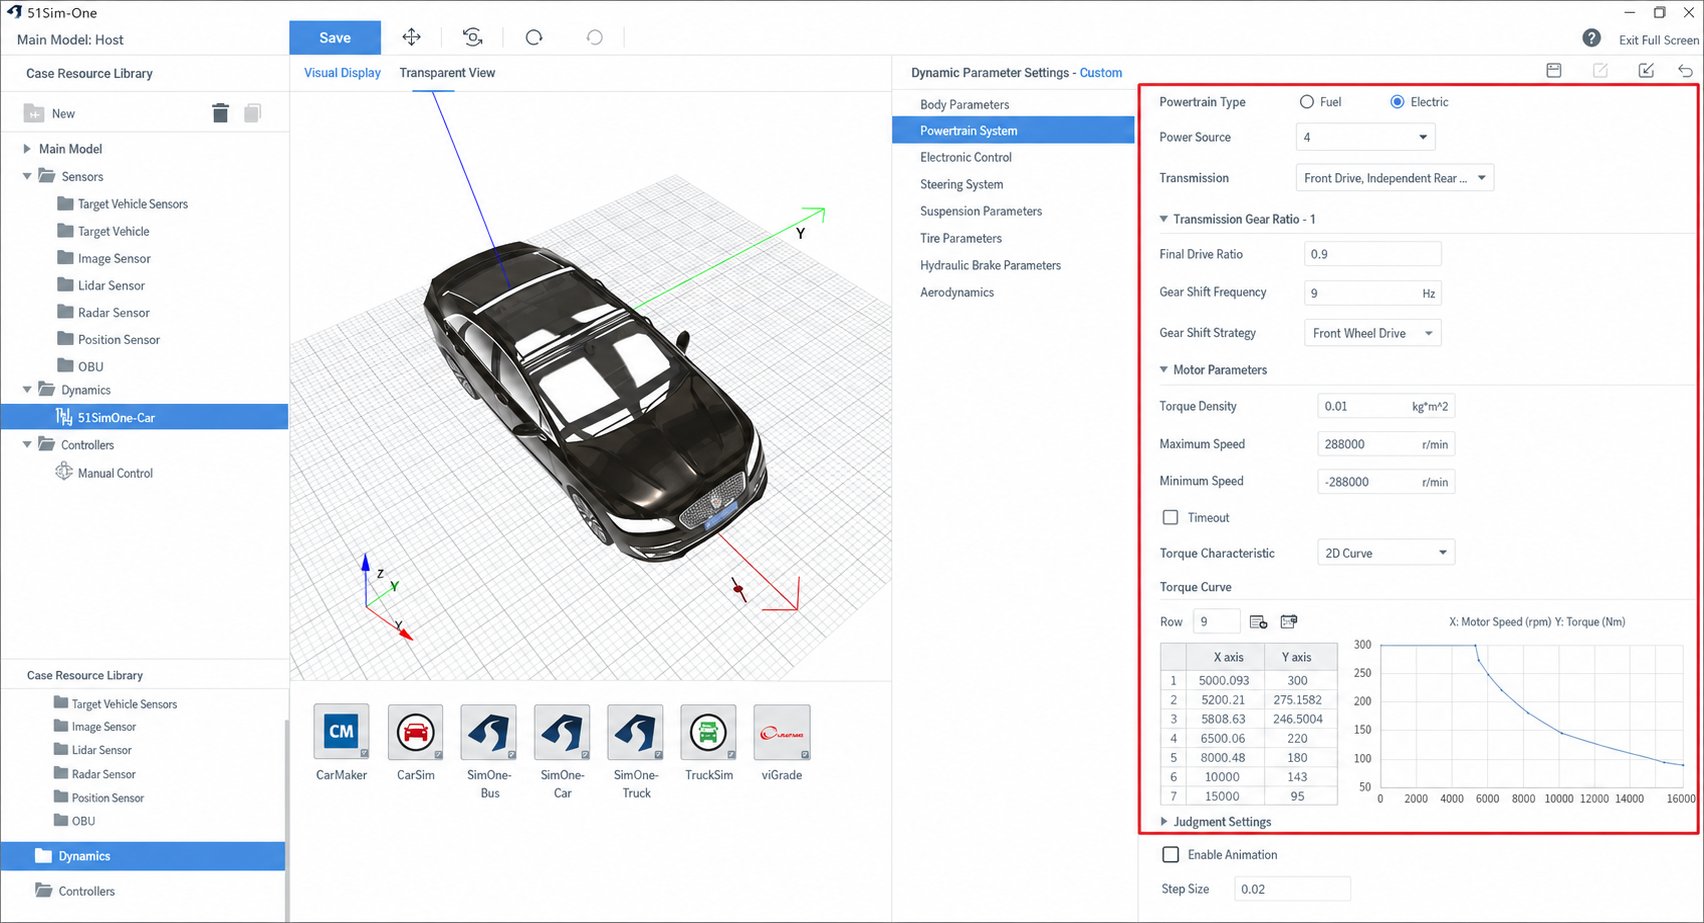Click the Maximum Speed input field
The image size is (1704, 923).
(x=1386, y=444)
